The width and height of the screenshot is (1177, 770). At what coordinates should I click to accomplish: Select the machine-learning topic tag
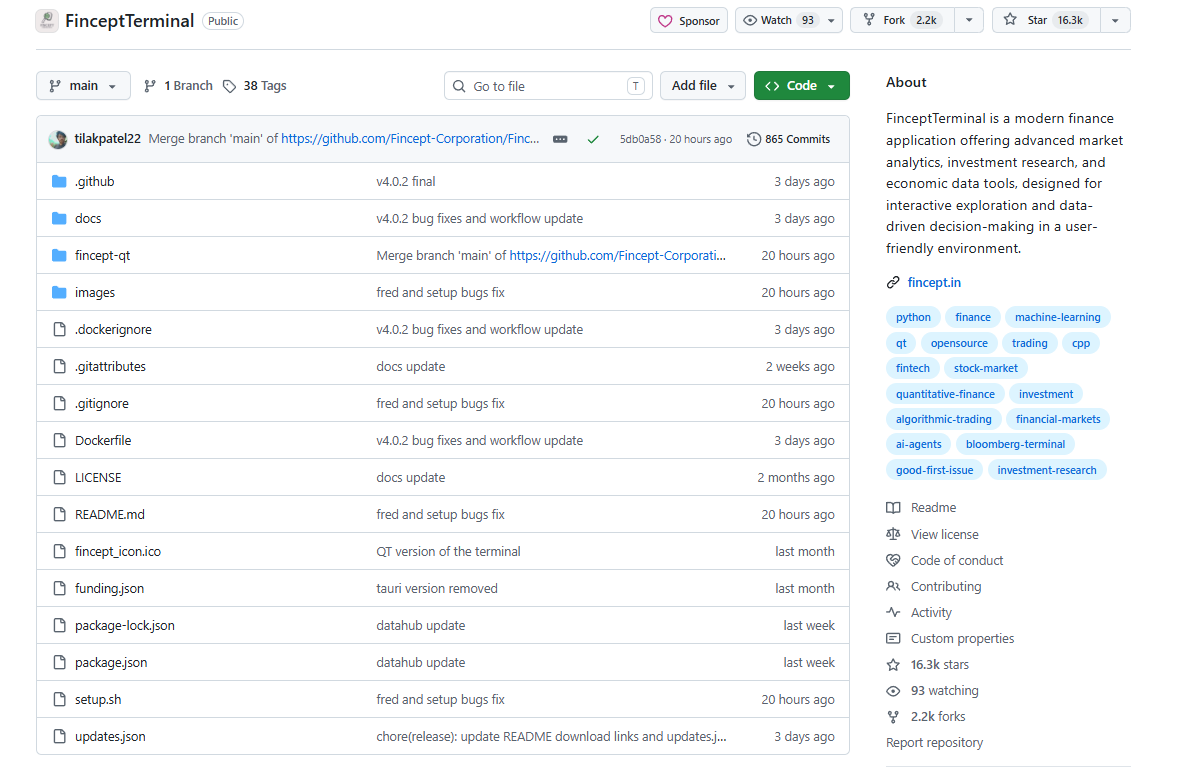click(1058, 317)
